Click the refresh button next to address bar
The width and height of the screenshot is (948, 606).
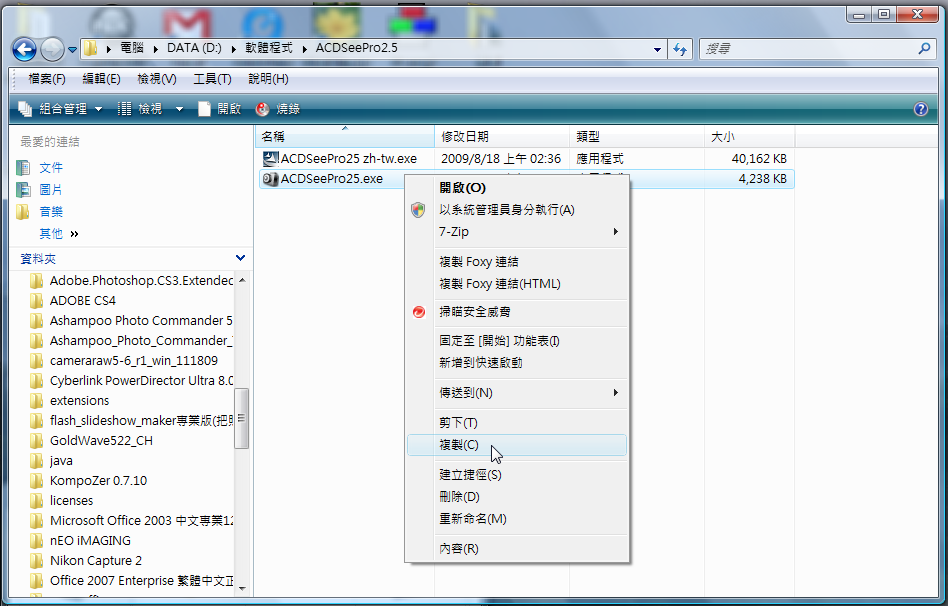pyautogui.click(x=680, y=50)
